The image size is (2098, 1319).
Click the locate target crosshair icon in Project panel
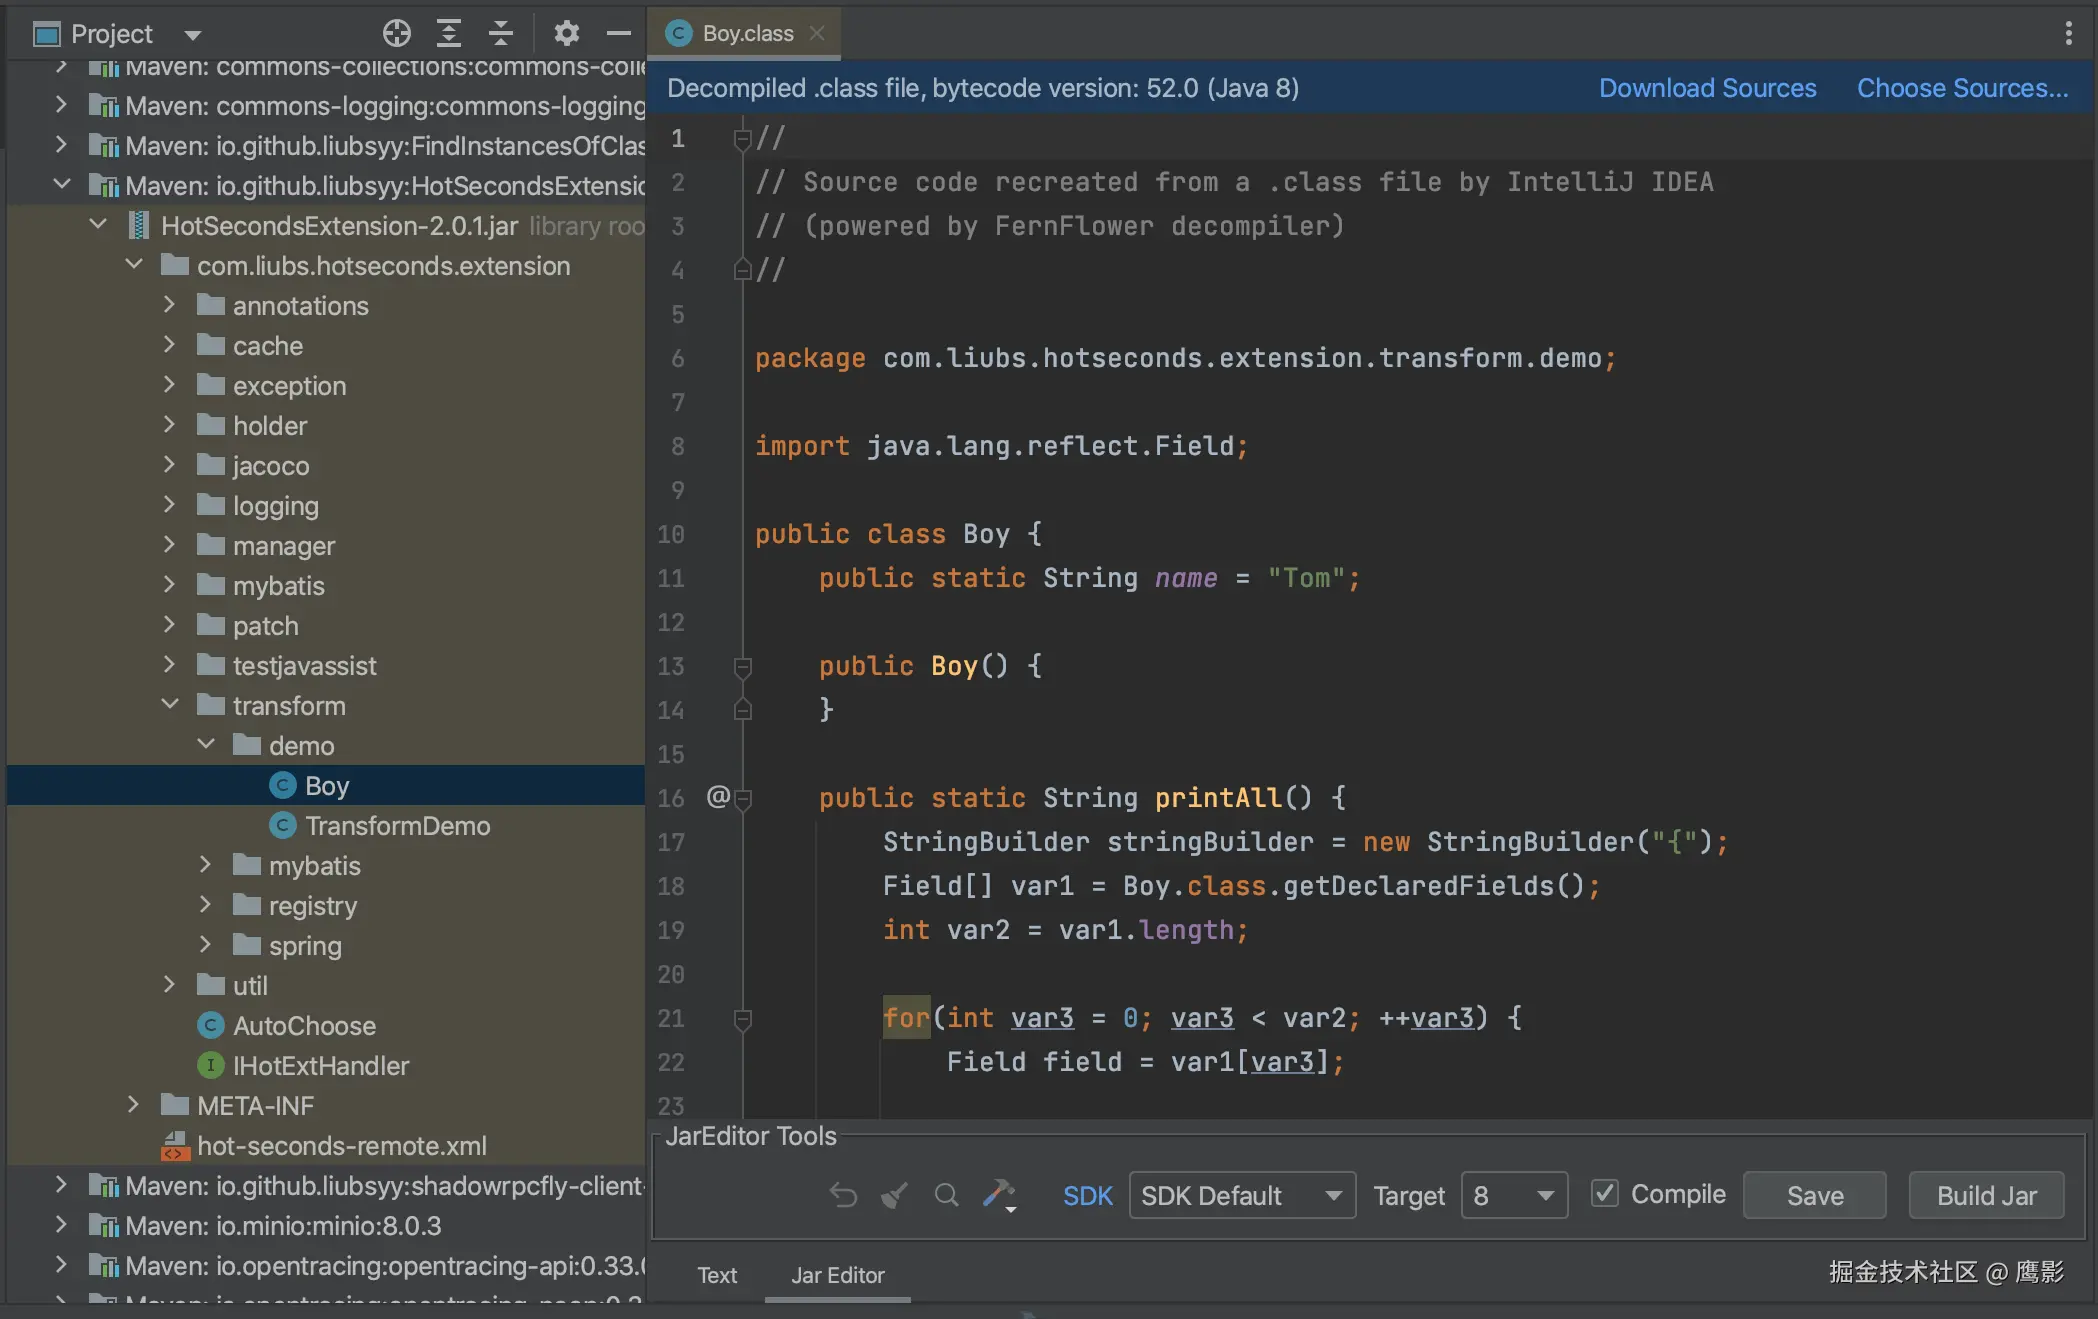pos(396,33)
